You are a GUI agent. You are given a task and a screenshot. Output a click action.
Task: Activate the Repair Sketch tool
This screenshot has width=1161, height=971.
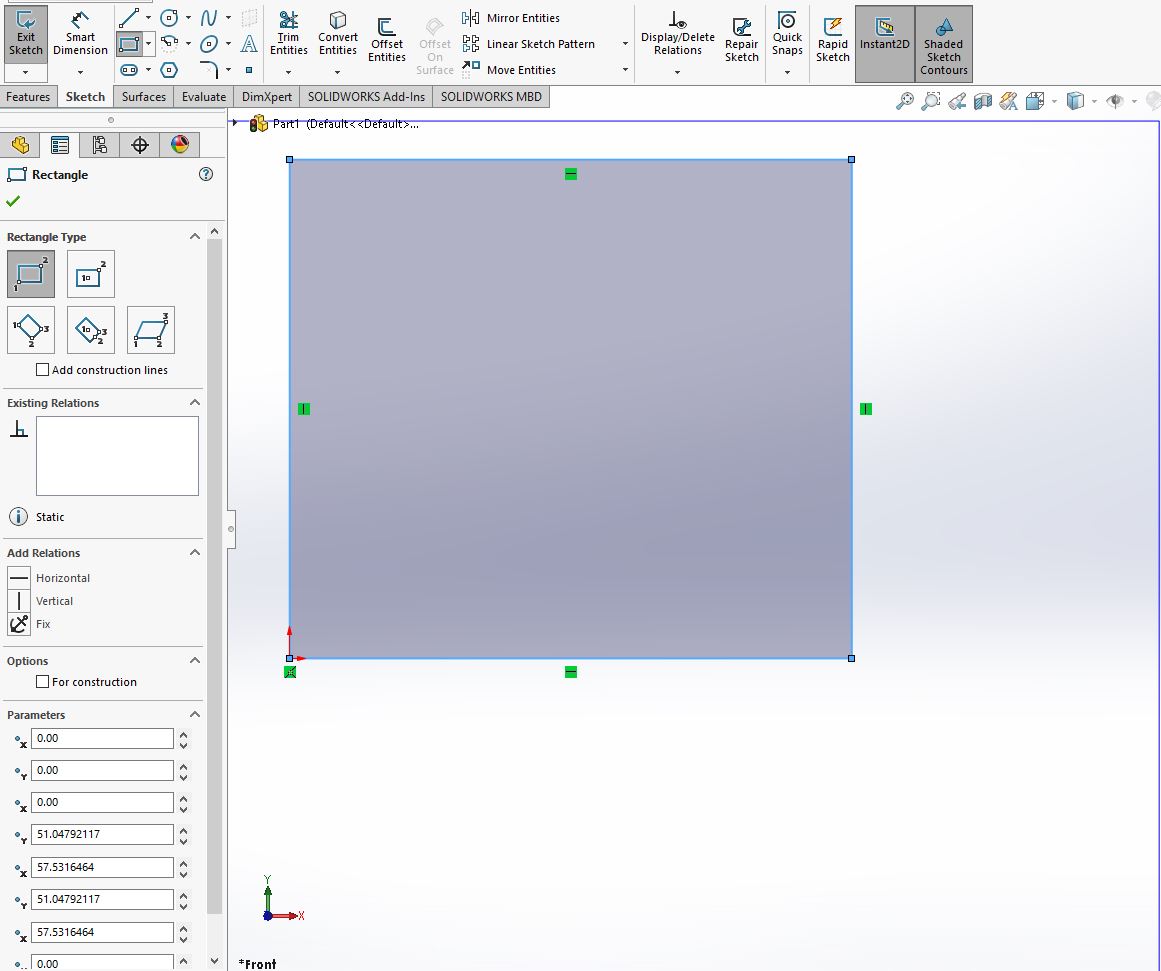point(741,37)
